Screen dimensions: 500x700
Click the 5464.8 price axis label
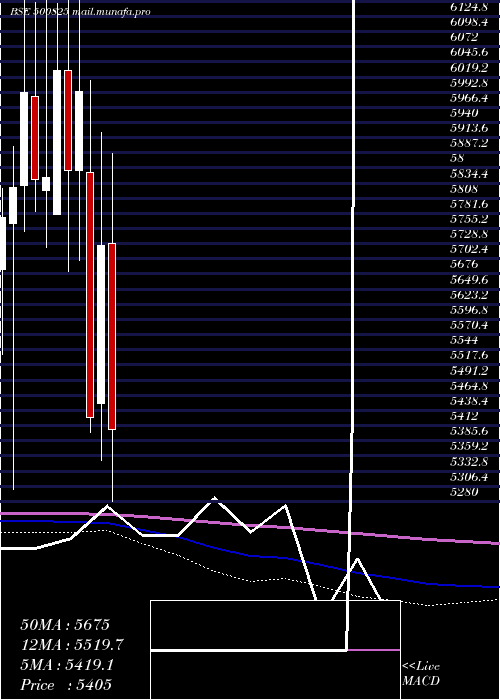[x=469, y=386]
